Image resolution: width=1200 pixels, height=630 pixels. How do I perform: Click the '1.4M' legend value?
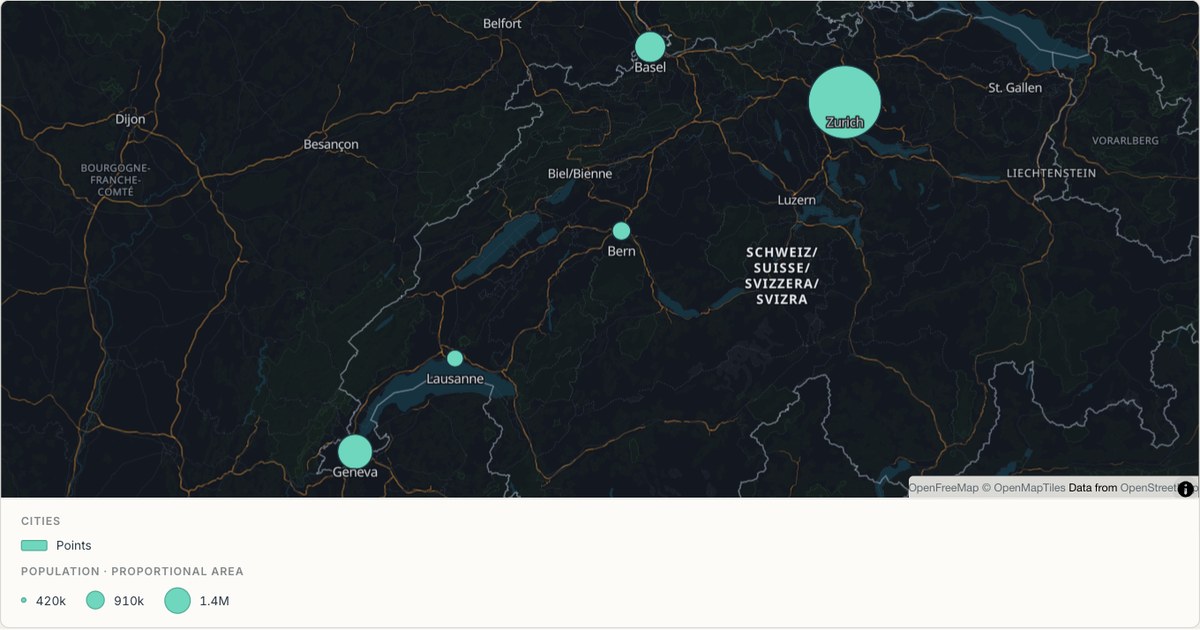coord(214,601)
